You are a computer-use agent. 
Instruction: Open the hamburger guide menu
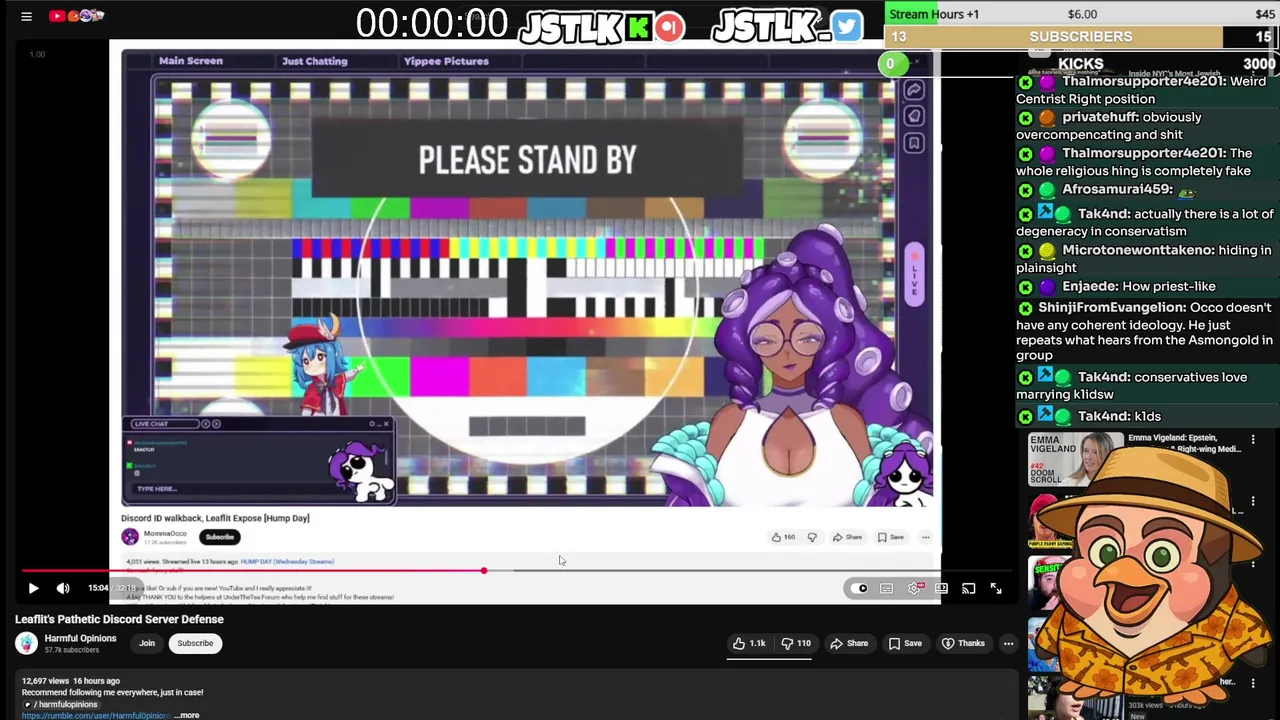pyautogui.click(x=27, y=16)
